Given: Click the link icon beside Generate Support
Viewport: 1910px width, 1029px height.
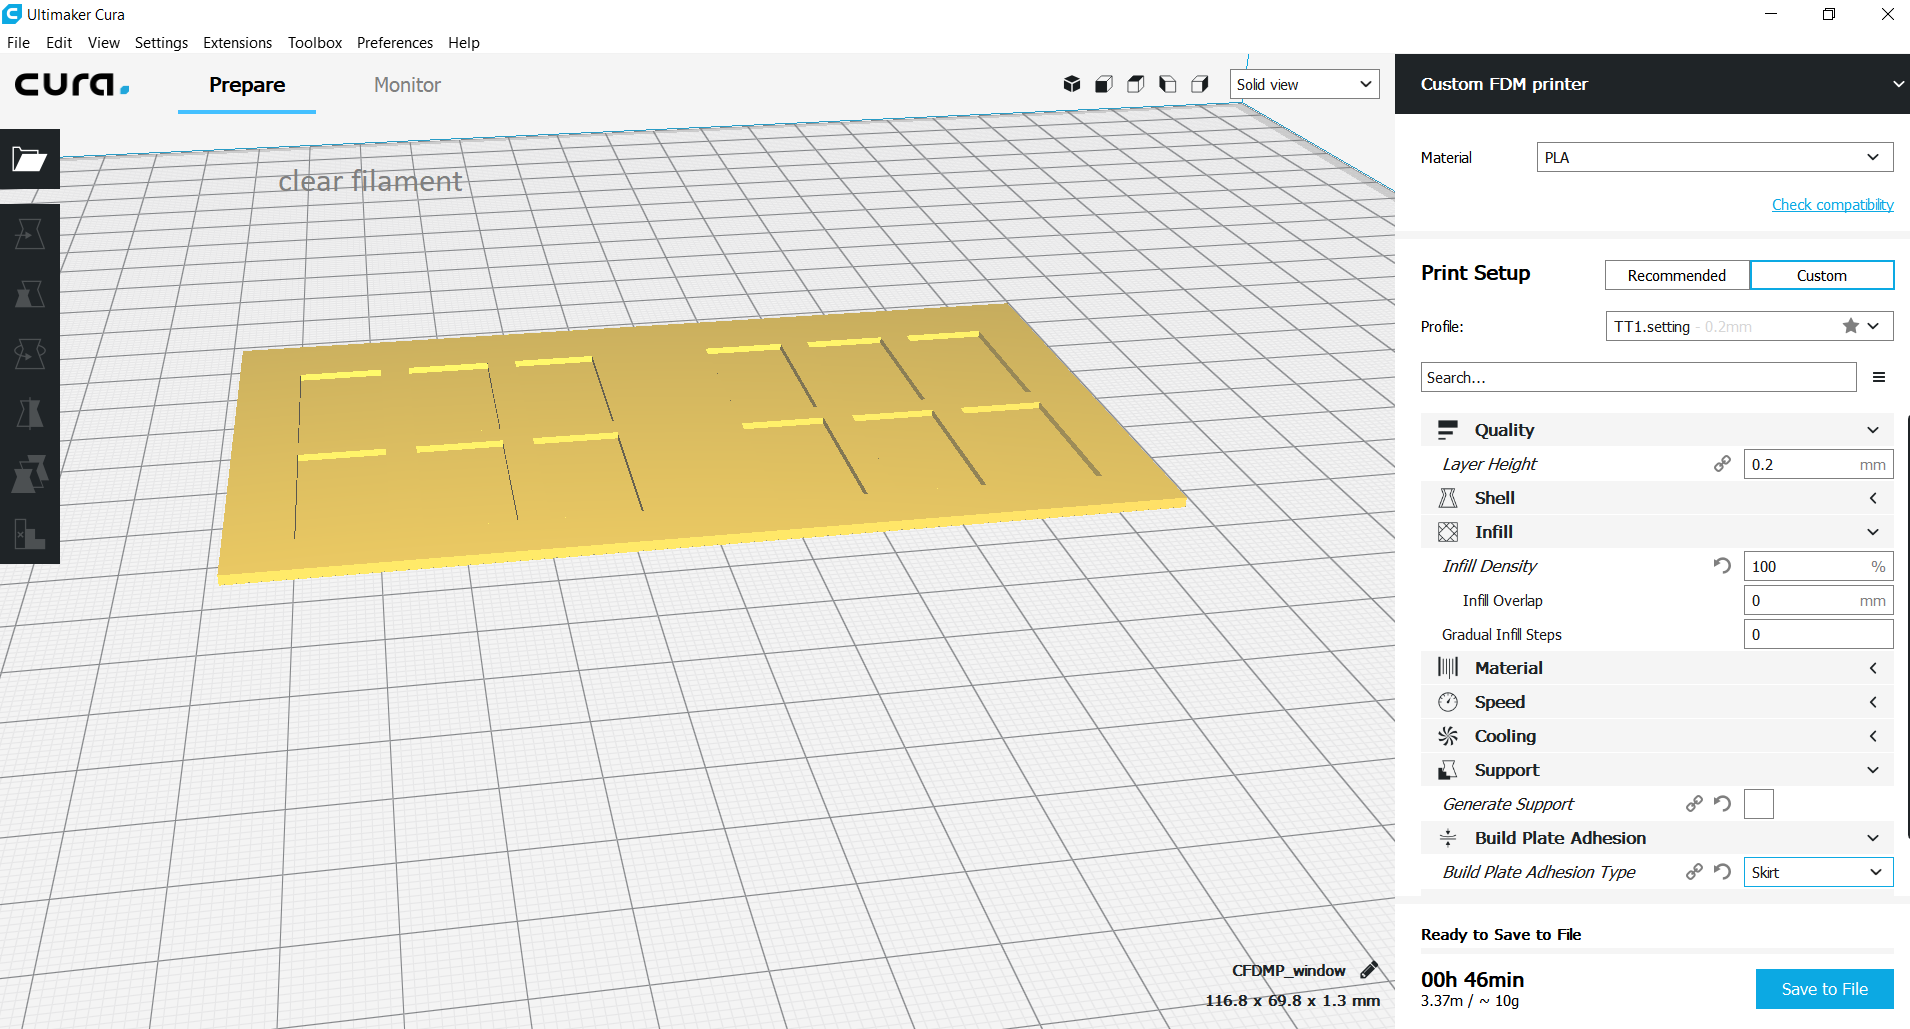Looking at the screenshot, I should (1694, 804).
